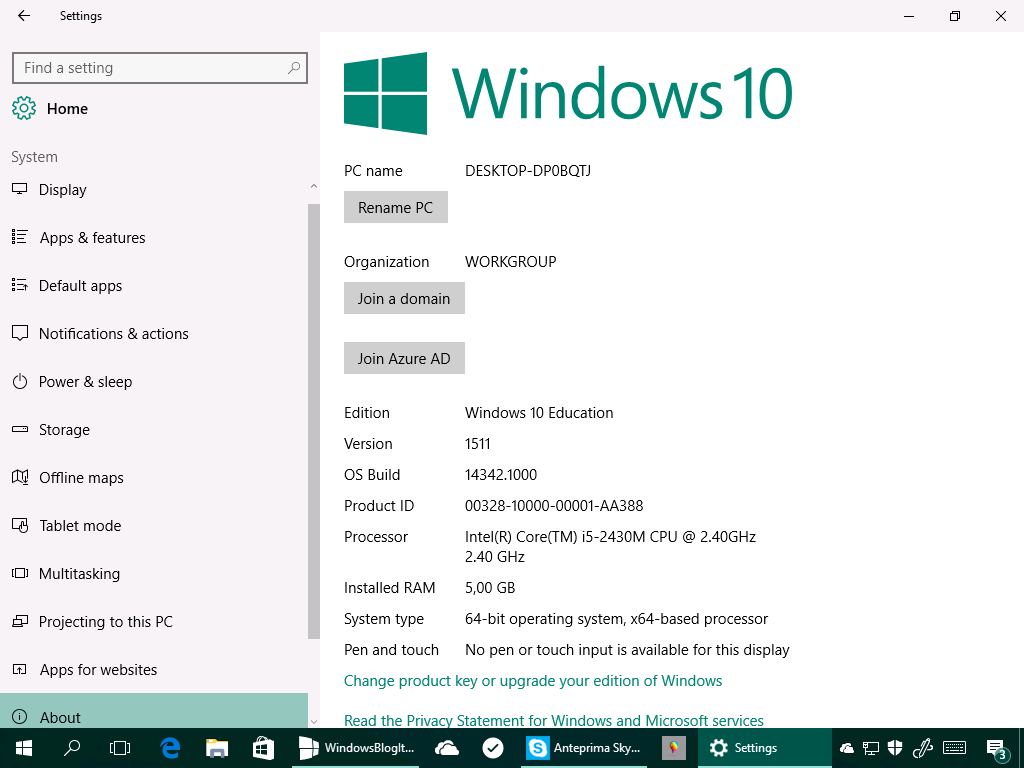Open Action Center notifications
Viewport: 1024px width, 768px height.
[997, 749]
